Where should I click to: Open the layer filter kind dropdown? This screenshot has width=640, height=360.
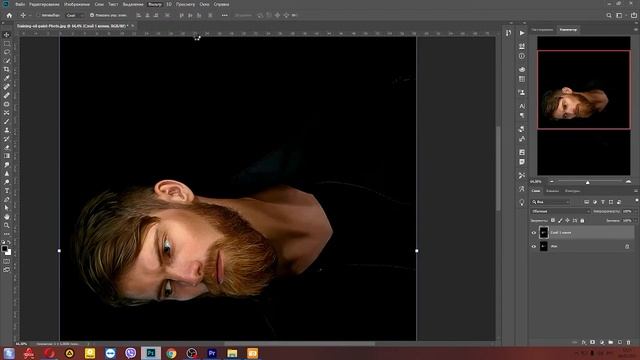pos(551,202)
